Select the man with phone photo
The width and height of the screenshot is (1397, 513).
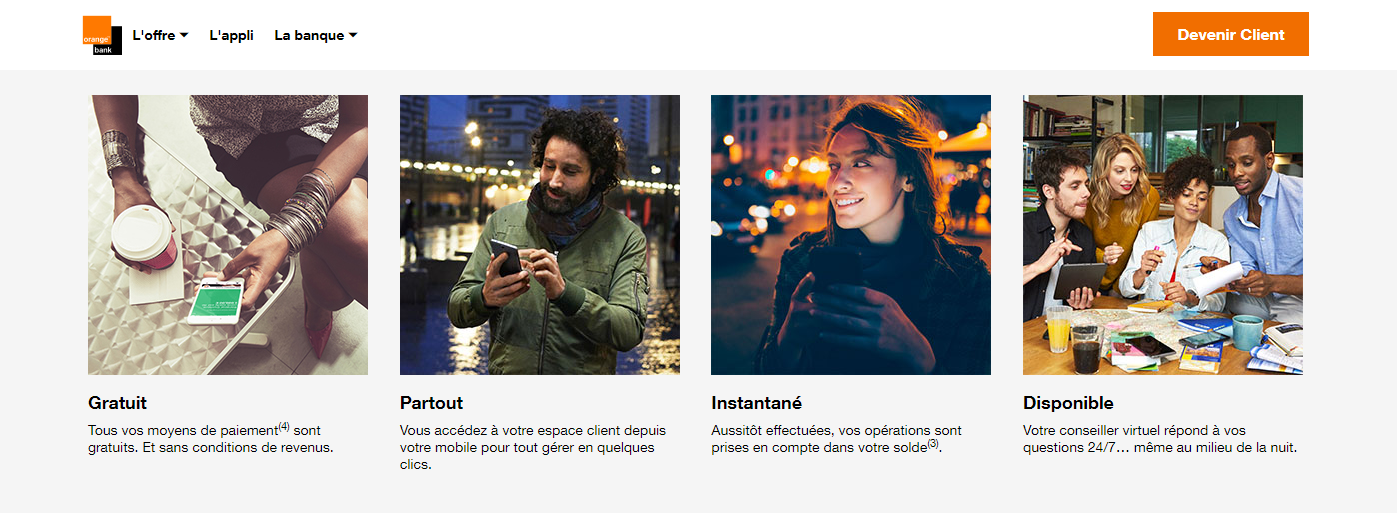click(x=540, y=235)
